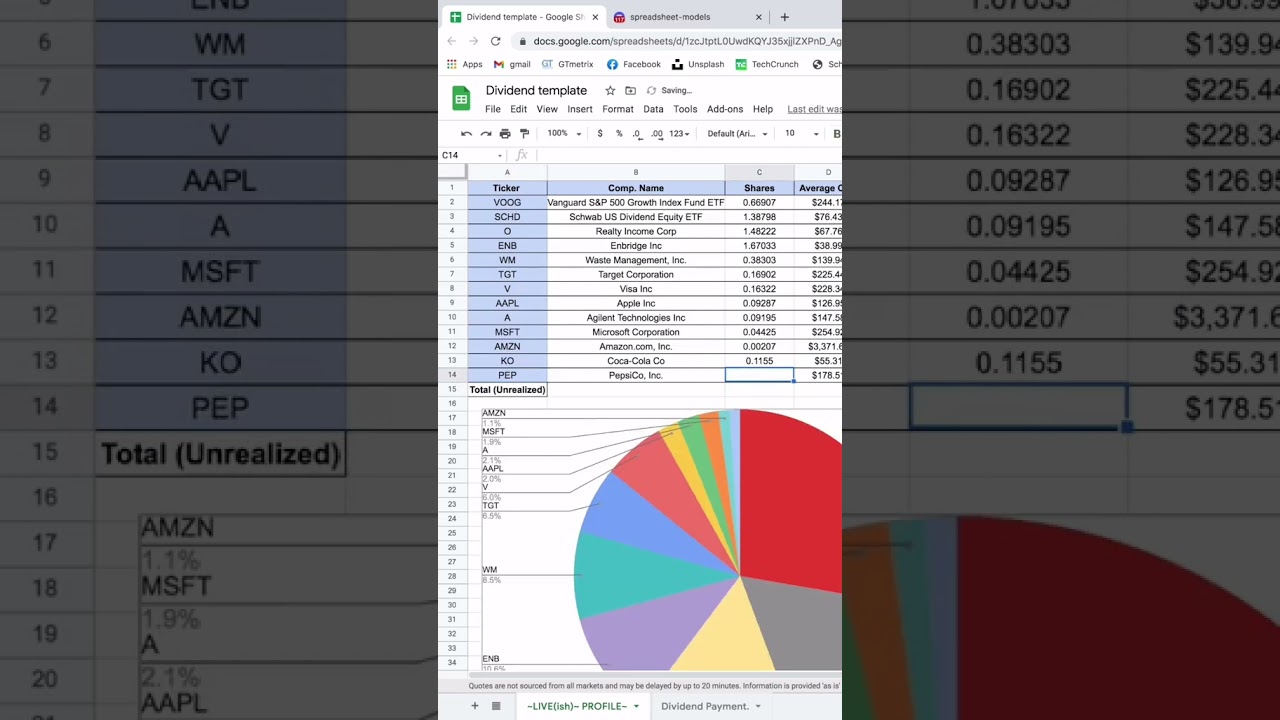Select the PepsiCo, Inc. cell

tap(636, 375)
